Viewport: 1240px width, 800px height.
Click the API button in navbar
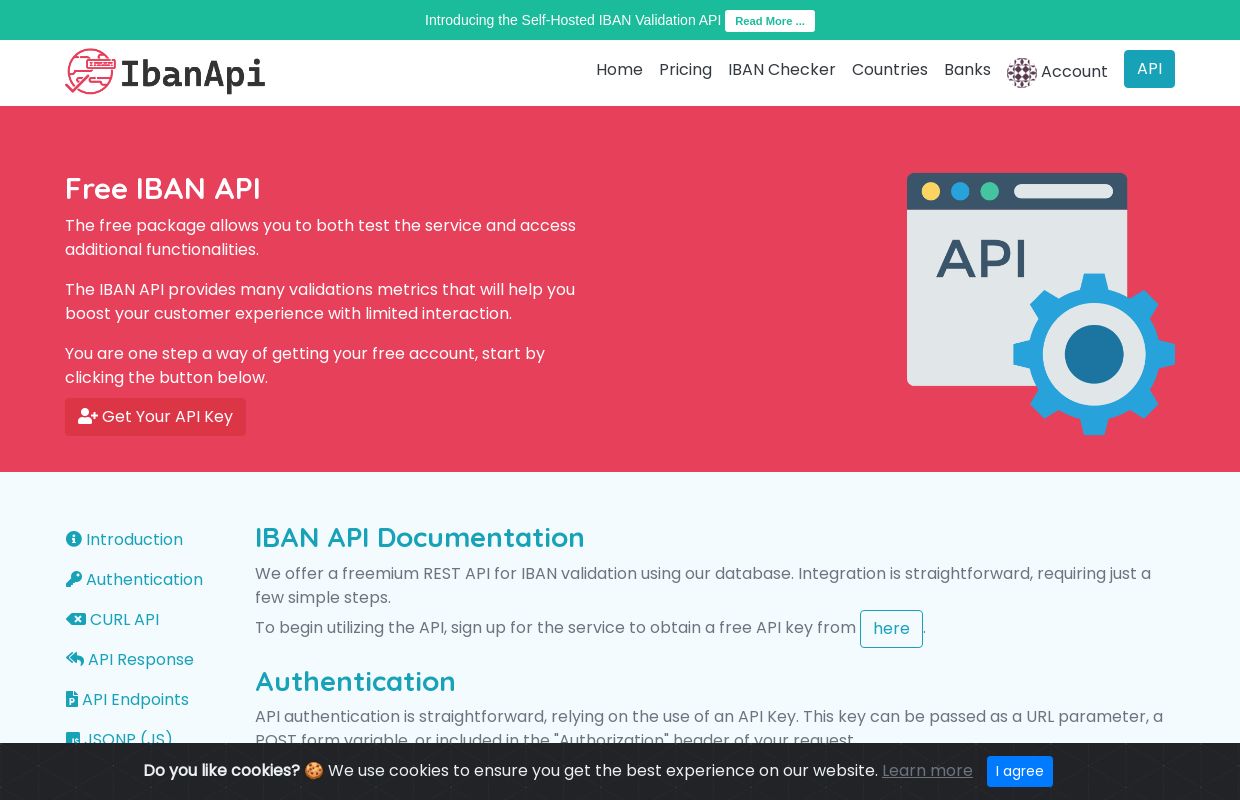pos(1149,69)
